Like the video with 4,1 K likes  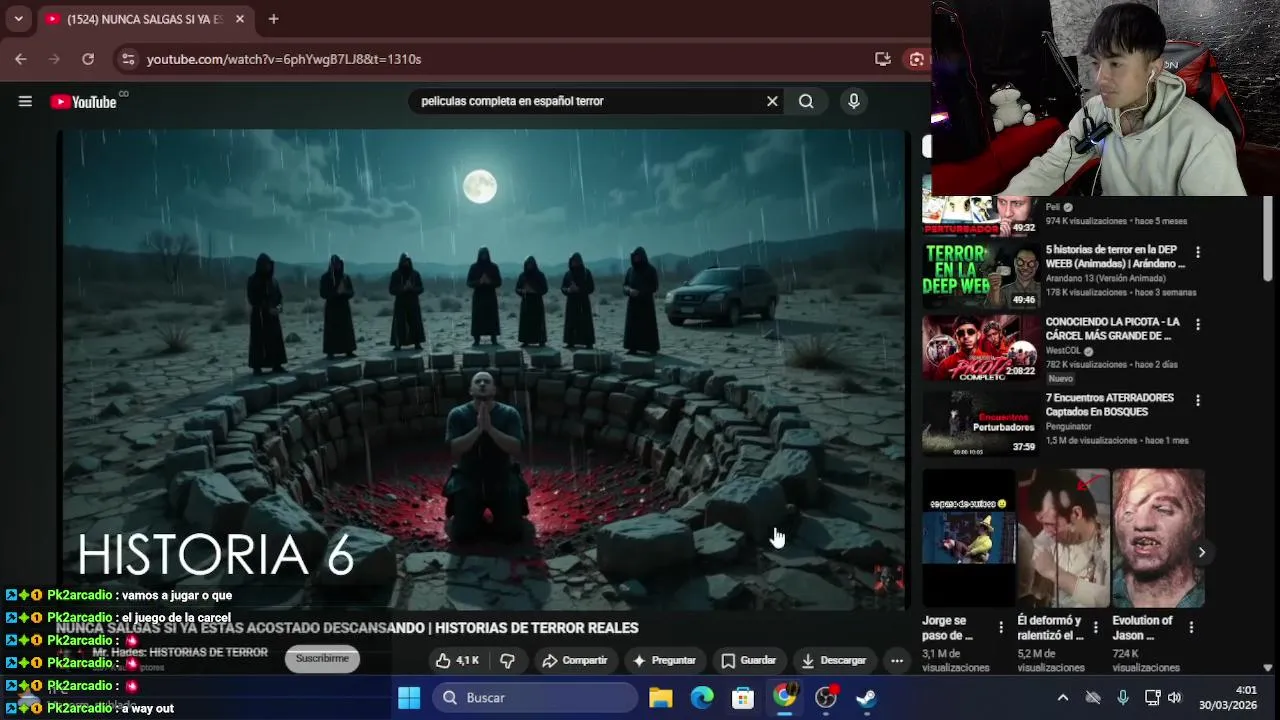(x=457, y=660)
